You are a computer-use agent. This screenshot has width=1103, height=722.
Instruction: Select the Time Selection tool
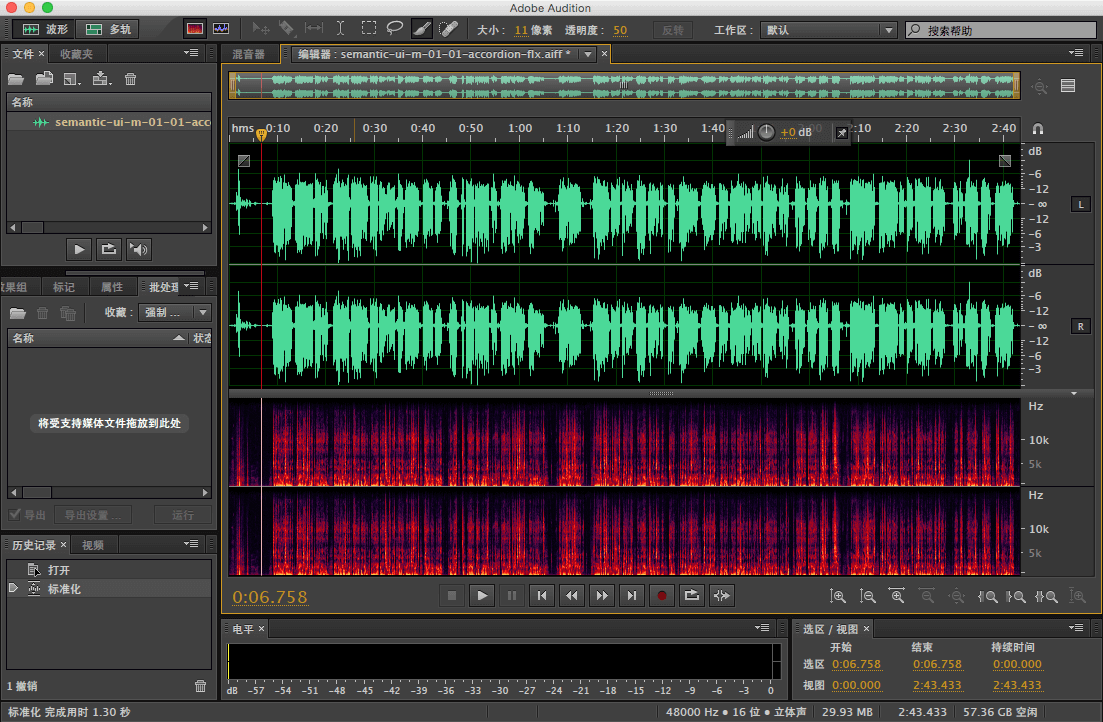pos(340,29)
